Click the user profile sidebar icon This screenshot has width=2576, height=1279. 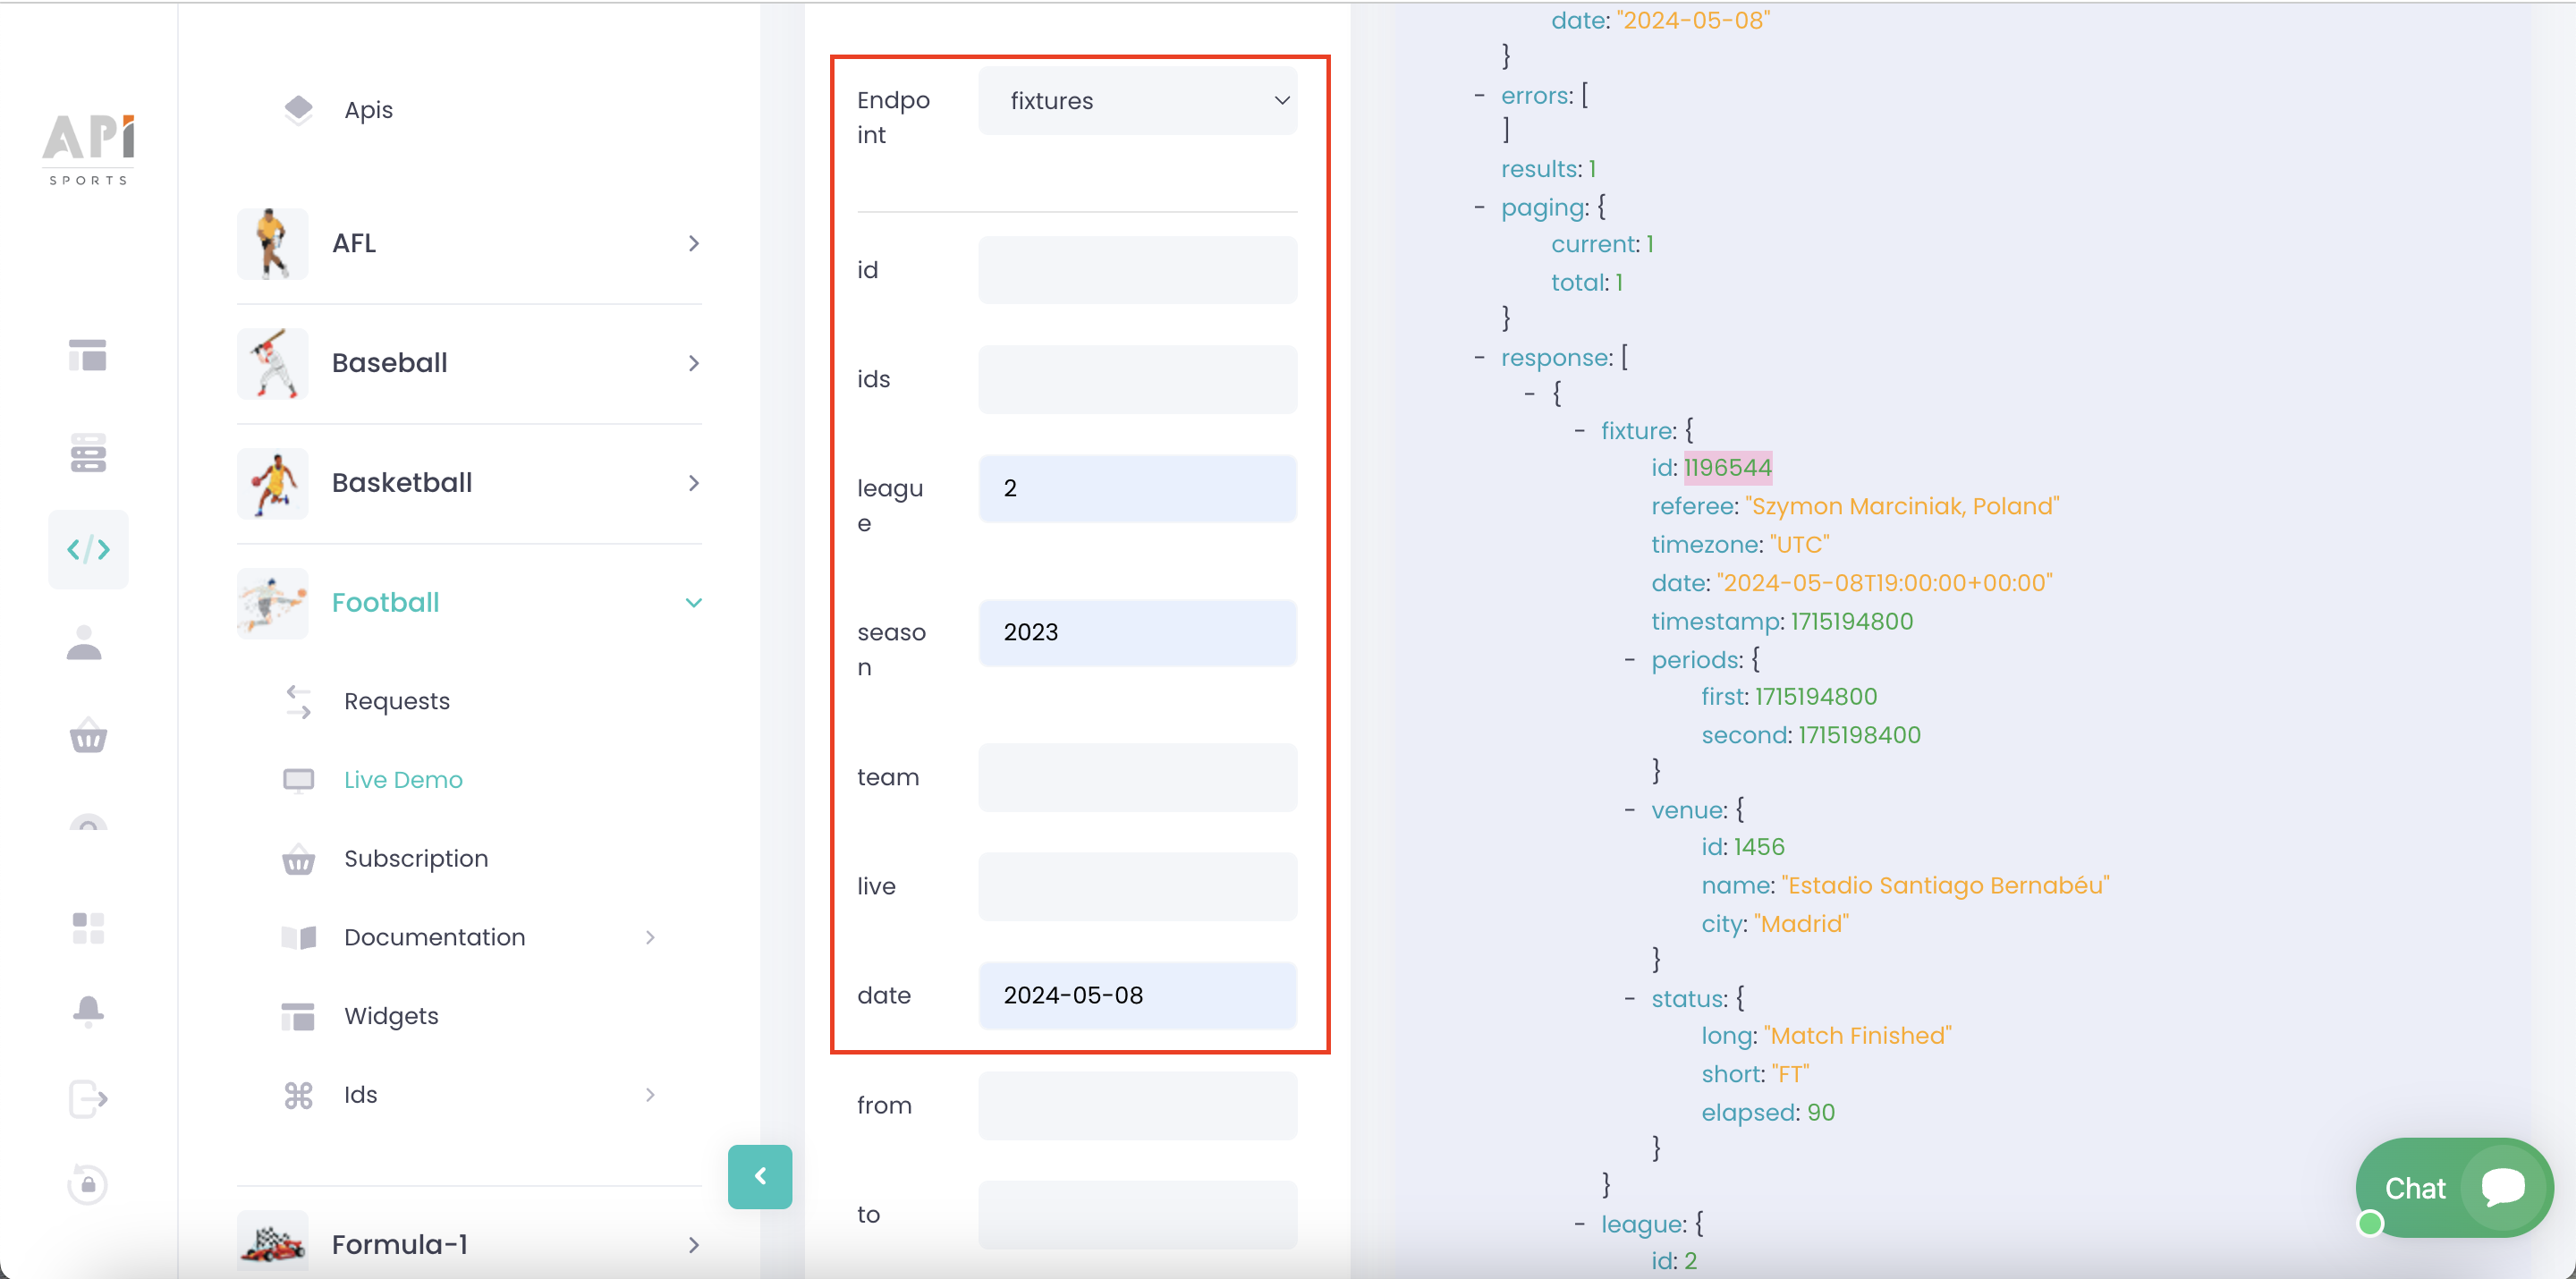(x=89, y=644)
